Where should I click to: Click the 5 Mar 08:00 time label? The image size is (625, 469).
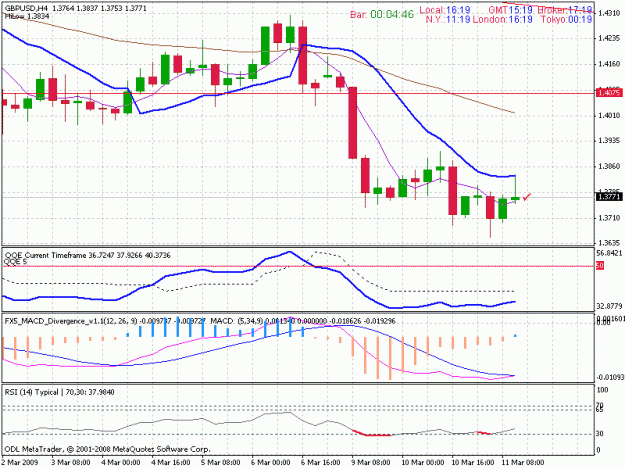point(221,462)
